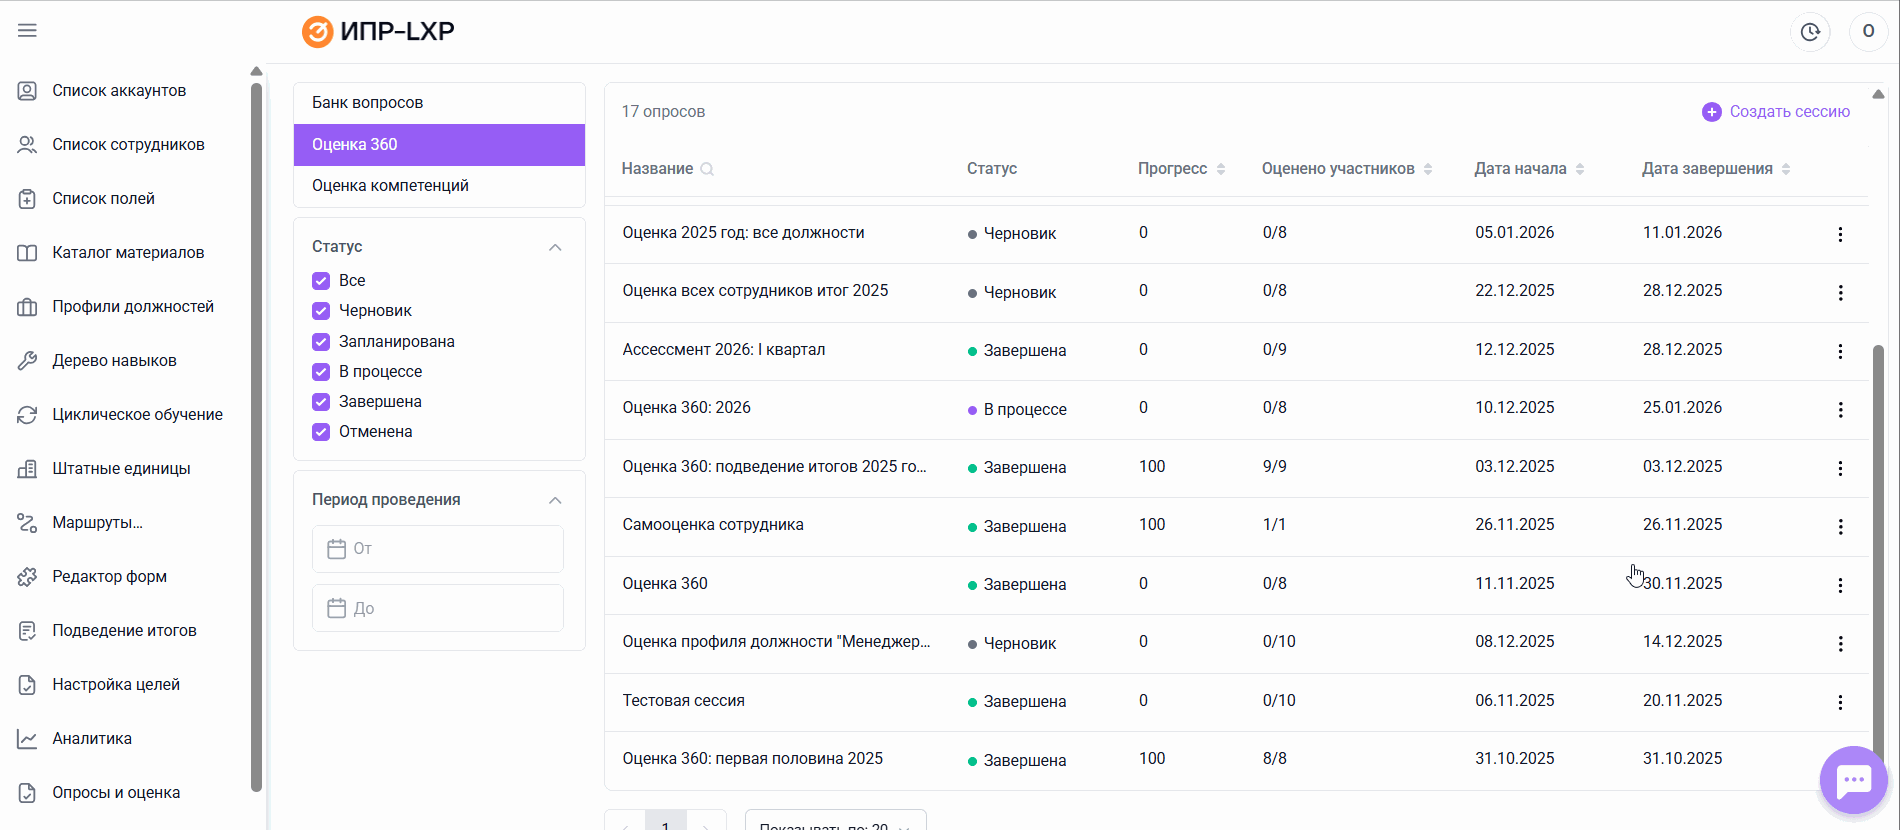This screenshot has width=1900, height=830.
Task: Click the Аналитика sidebar icon
Action: click(27, 739)
